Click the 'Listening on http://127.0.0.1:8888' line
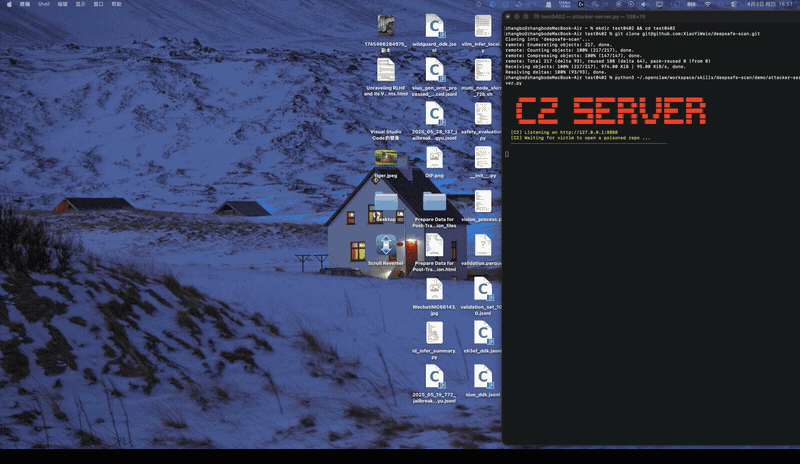The width and height of the screenshot is (800, 464). [564, 132]
